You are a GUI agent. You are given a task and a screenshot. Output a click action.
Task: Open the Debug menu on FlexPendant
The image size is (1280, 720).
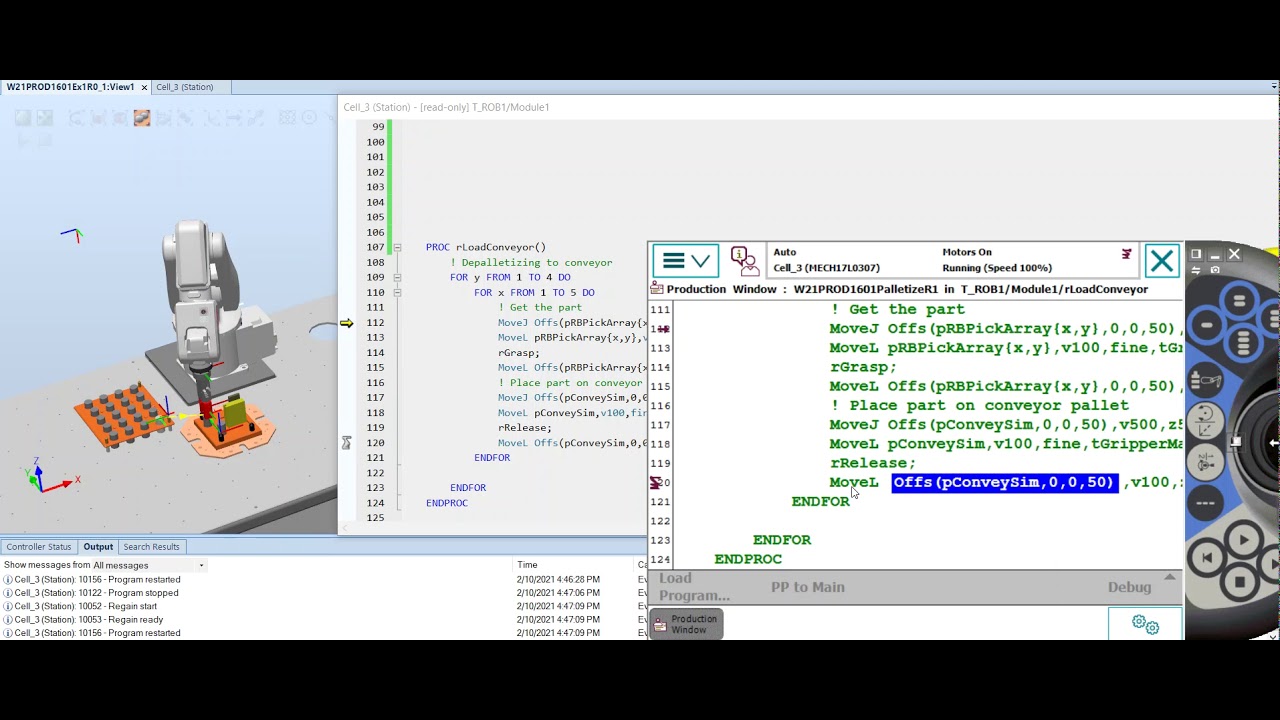tap(1130, 587)
